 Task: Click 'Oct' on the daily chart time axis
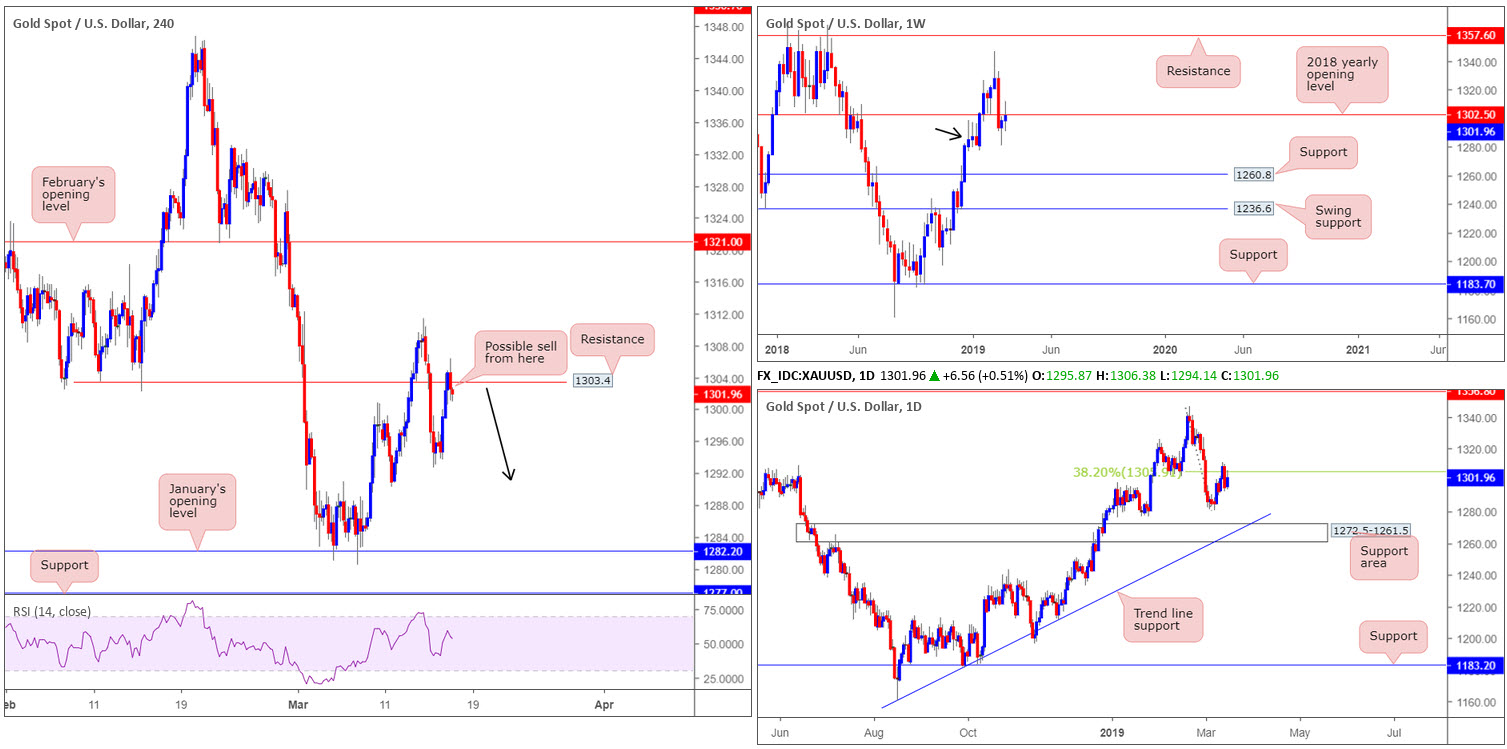[x=967, y=733]
